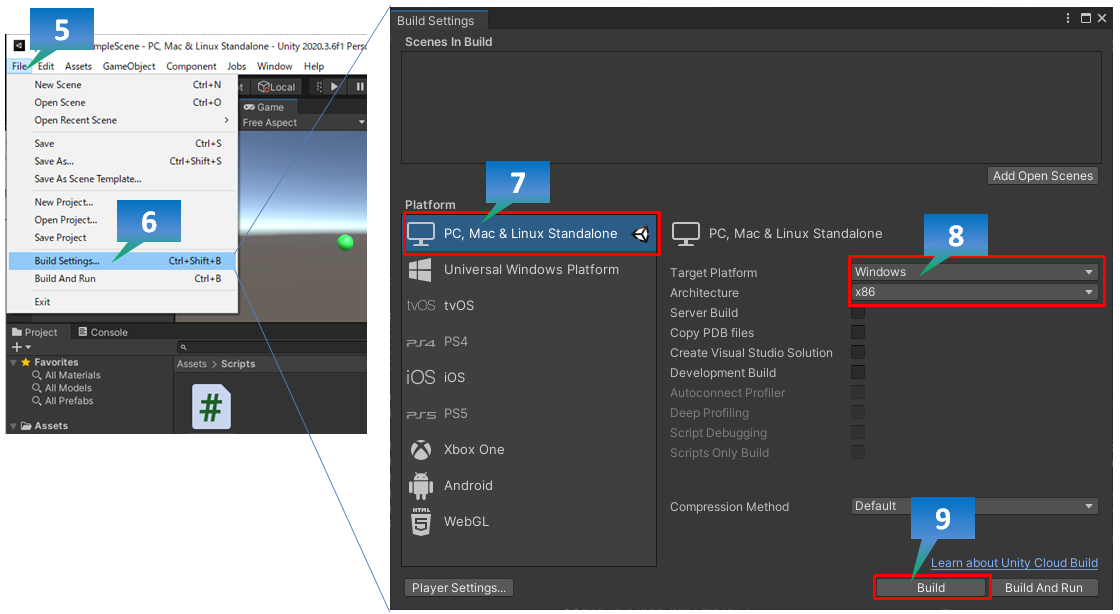Select PC, Mac & Linux Standalone platform
The width and height of the screenshot is (1120, 614).
[531, 233]
